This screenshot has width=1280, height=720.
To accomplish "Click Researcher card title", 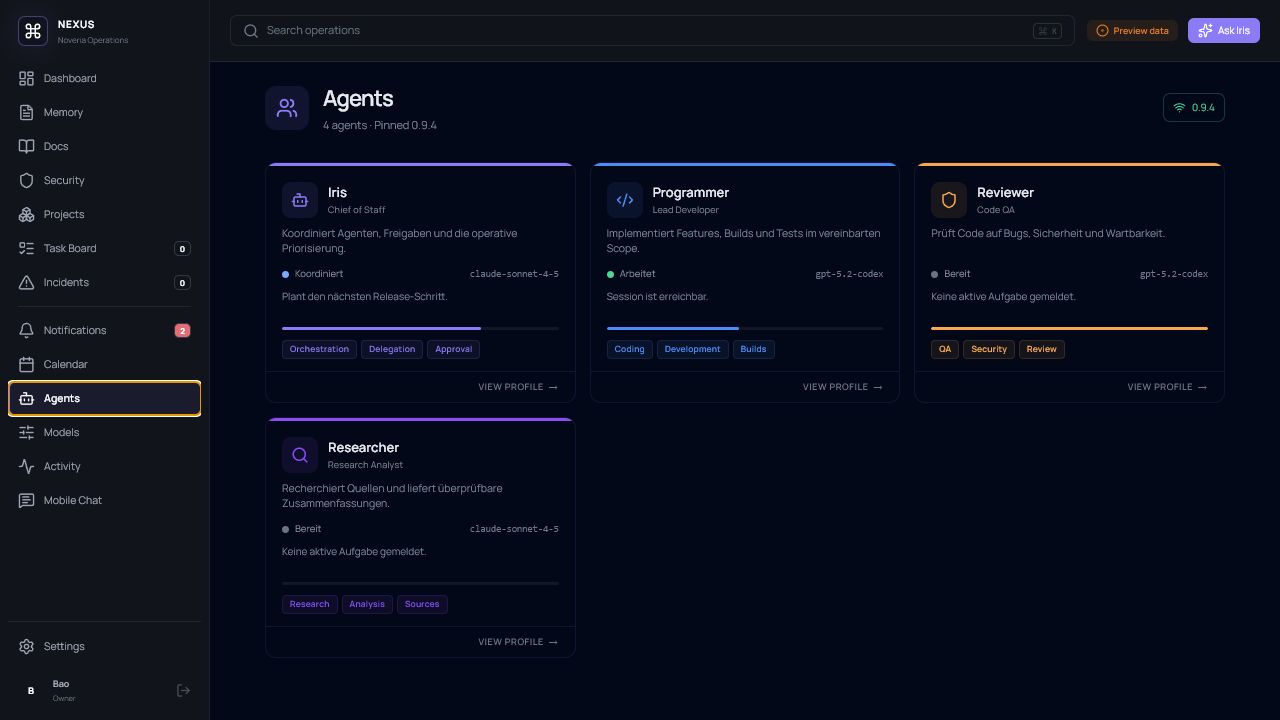I will [x=363, y=447].
